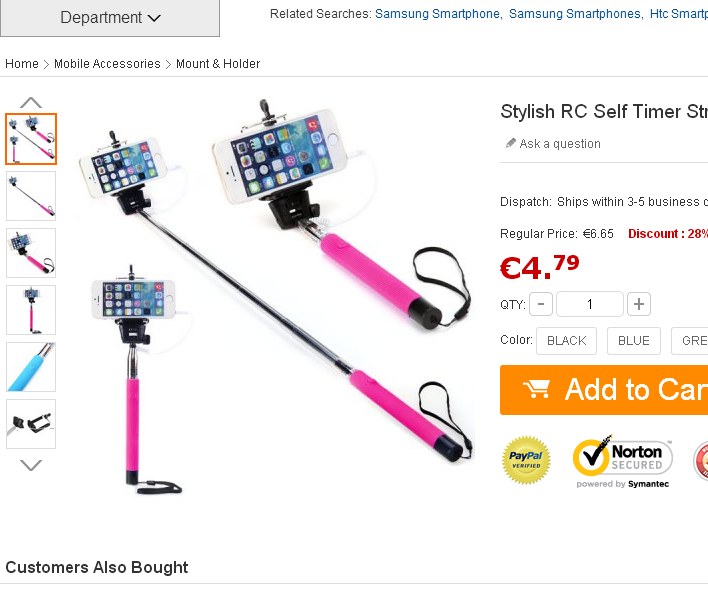Open Mobile Accessories breadcrumb link
The height and width of the screenshot is (610, 708).
tap(107, 64)
